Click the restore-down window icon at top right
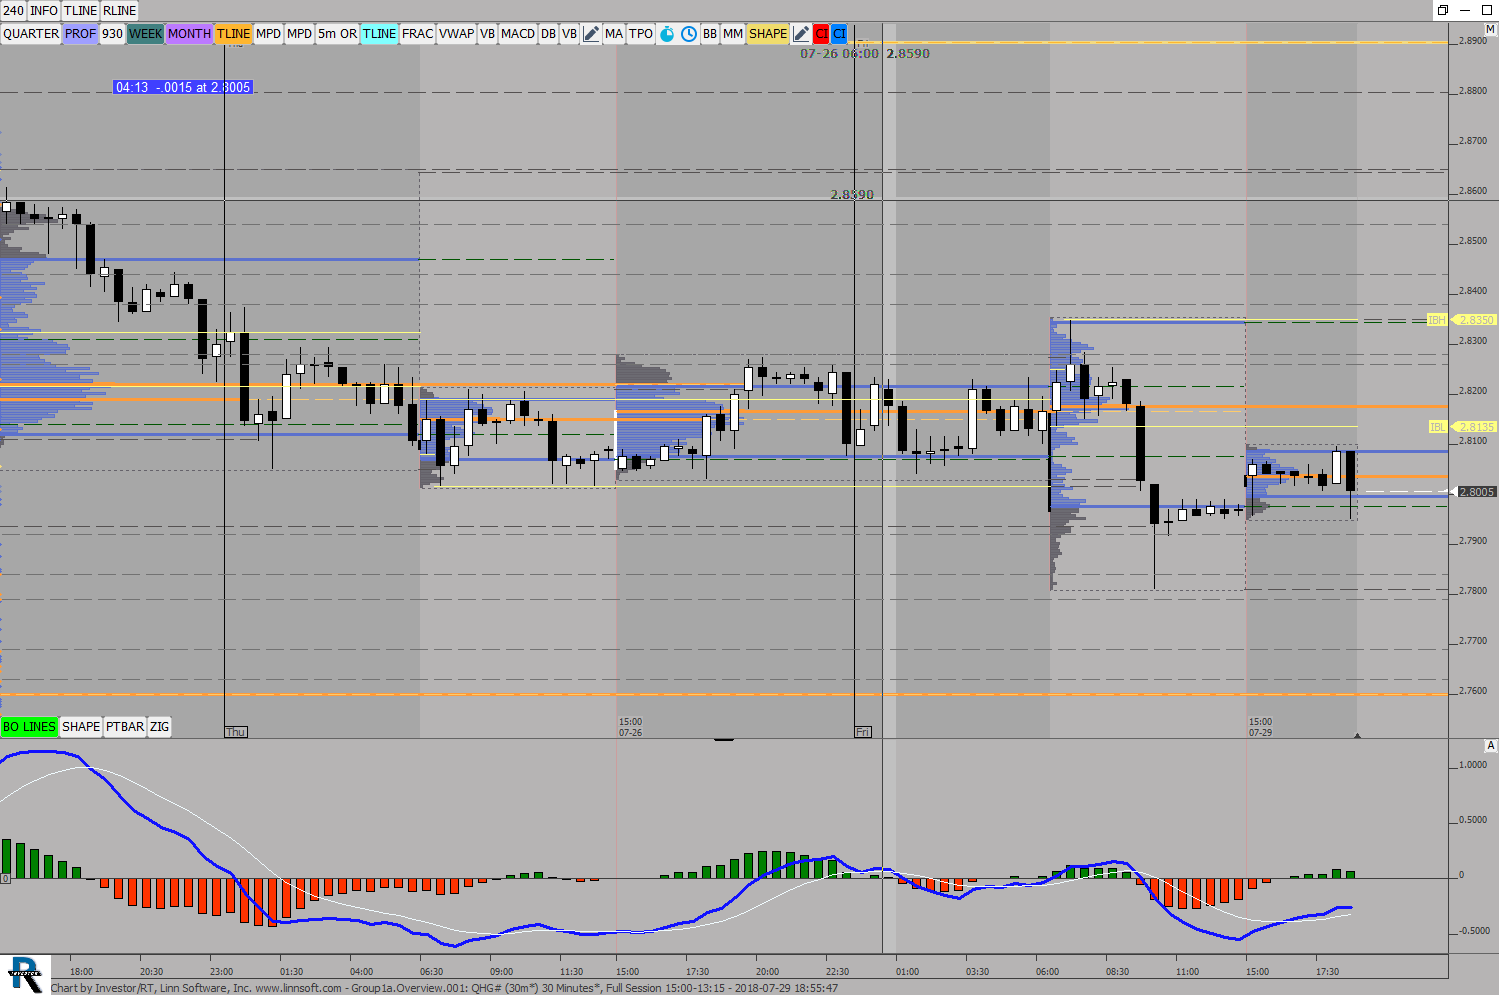This screenshot has width=1499, height=995. 1443,10
